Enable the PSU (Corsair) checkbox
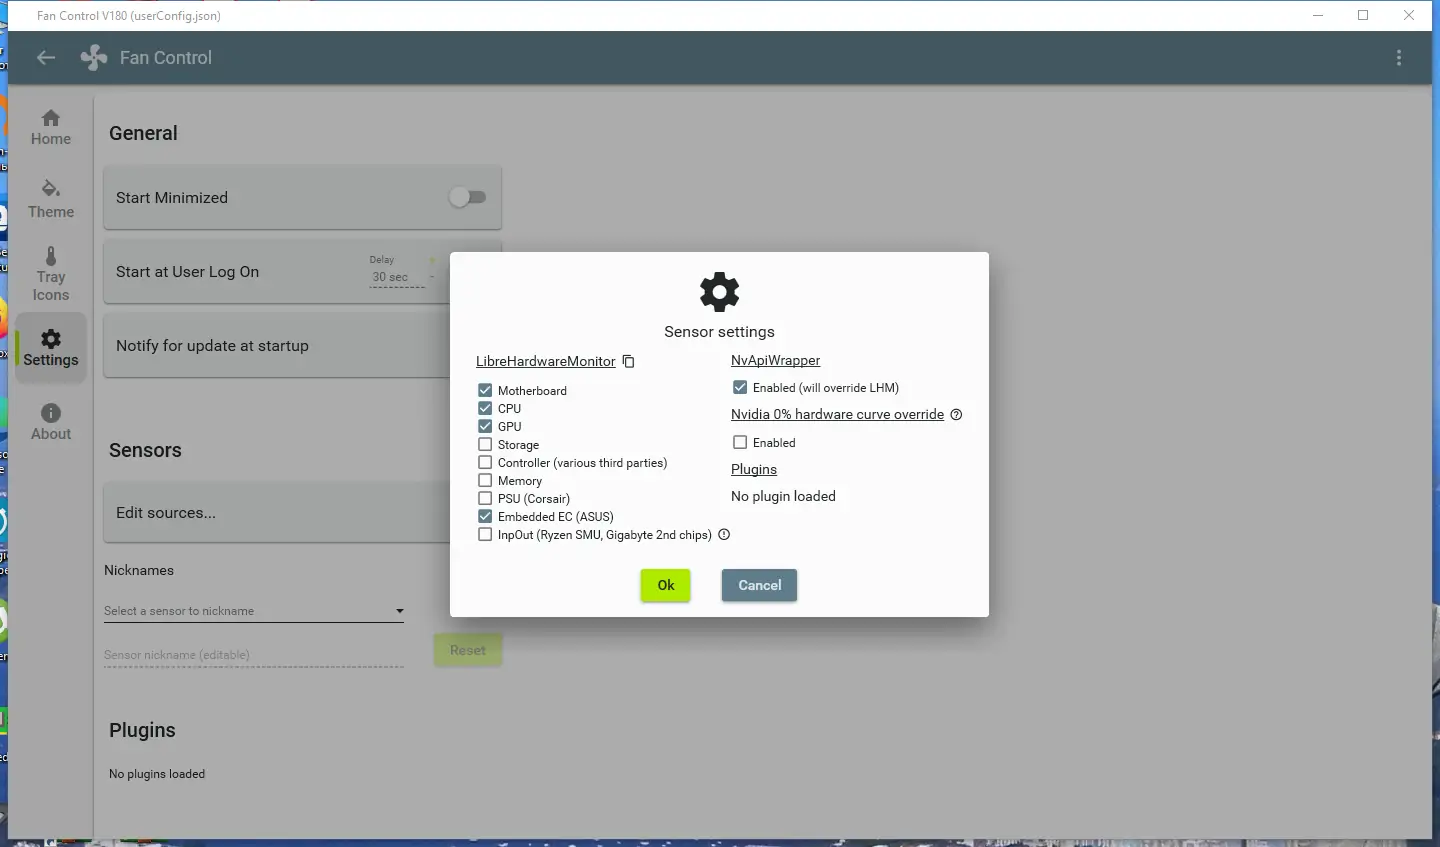1440x847 pixels. pos(485,498)
